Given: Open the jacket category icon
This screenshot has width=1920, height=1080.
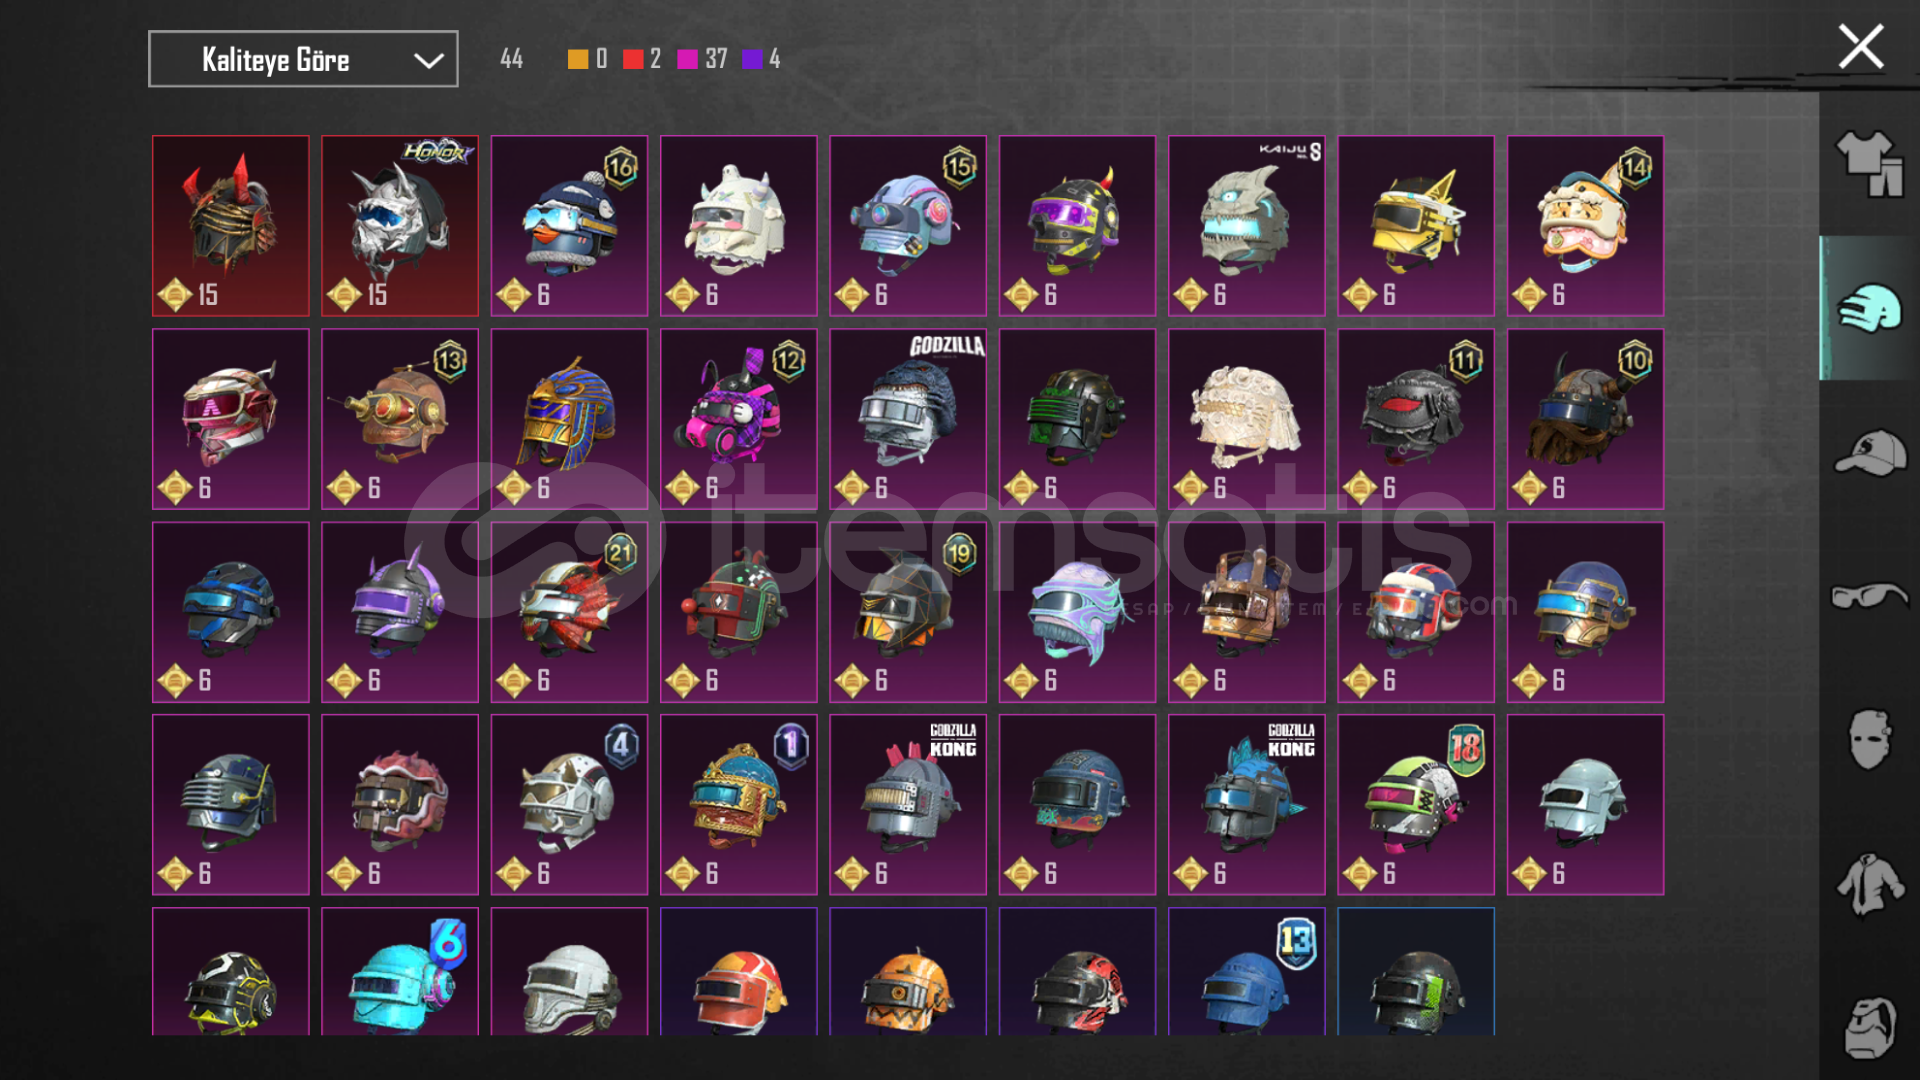Looking at the screenshot, I should [1868, 884].
